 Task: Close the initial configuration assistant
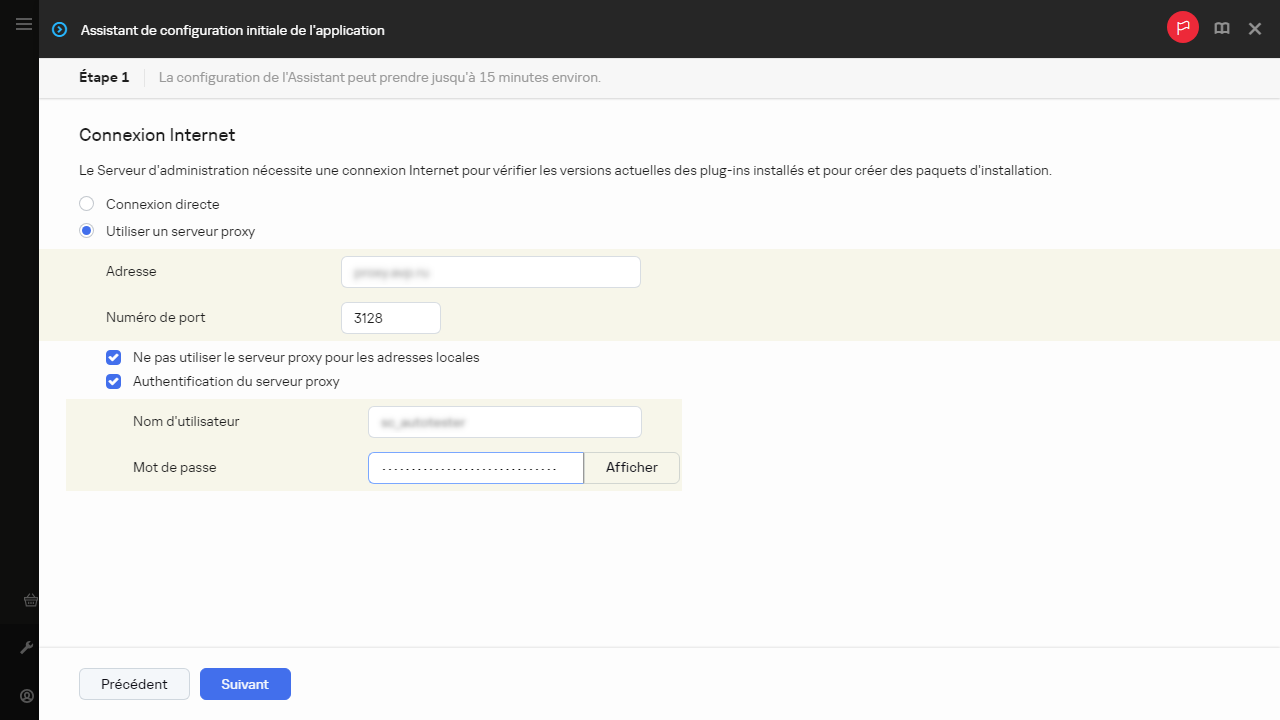click(1254, 29)
